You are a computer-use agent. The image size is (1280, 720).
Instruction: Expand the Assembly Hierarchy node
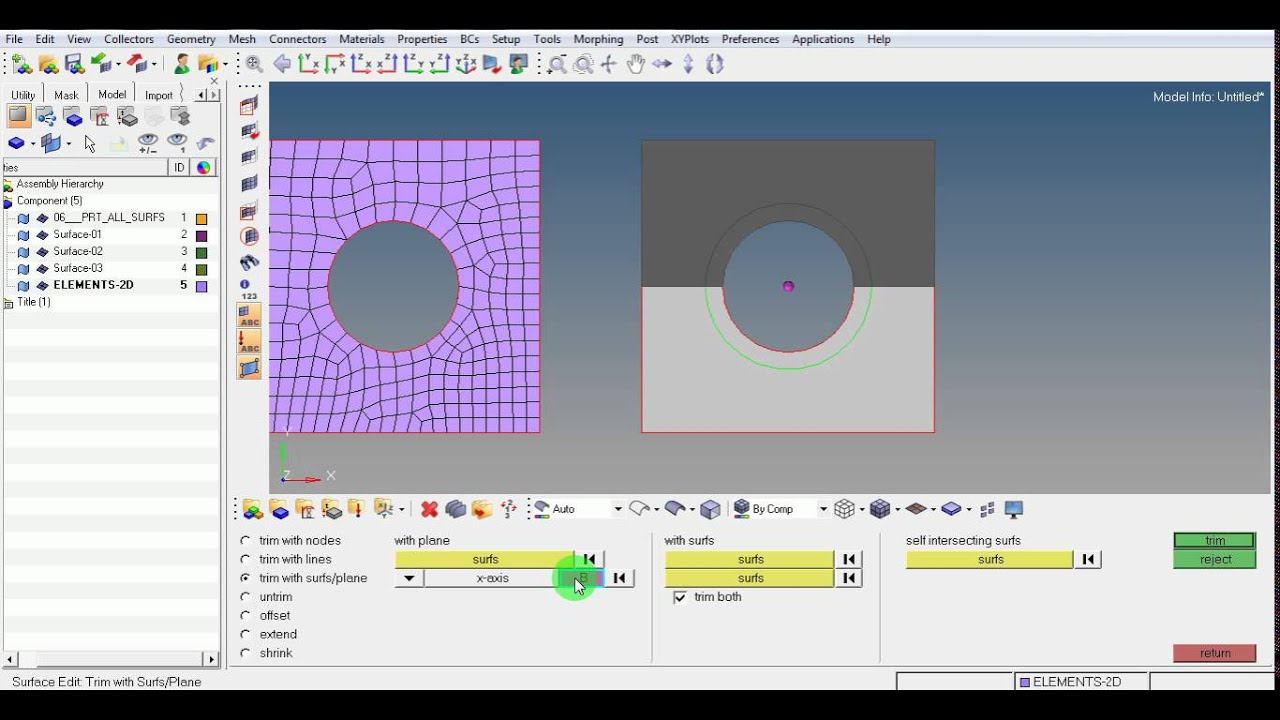[x=8, y=184]
